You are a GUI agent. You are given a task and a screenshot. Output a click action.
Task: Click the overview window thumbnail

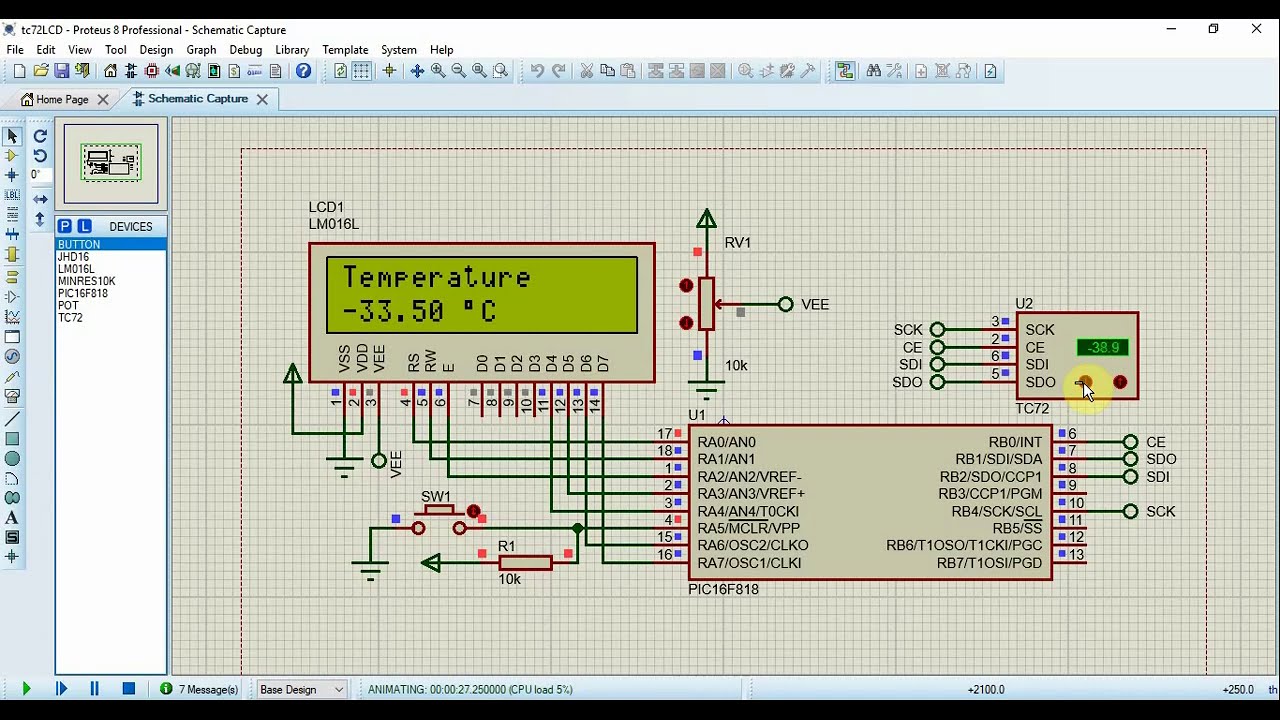(111, 163)
